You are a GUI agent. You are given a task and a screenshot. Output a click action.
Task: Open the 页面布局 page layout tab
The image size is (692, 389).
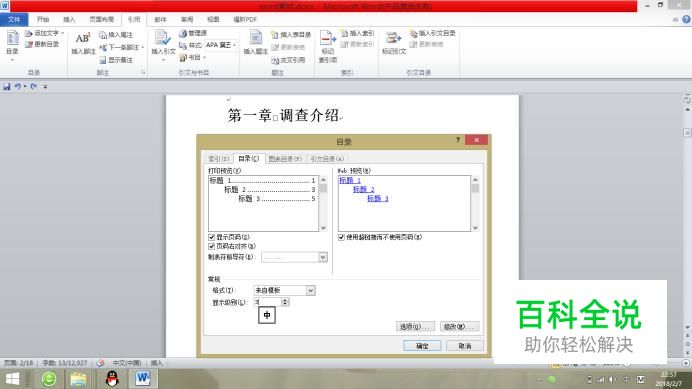point(102,19)
